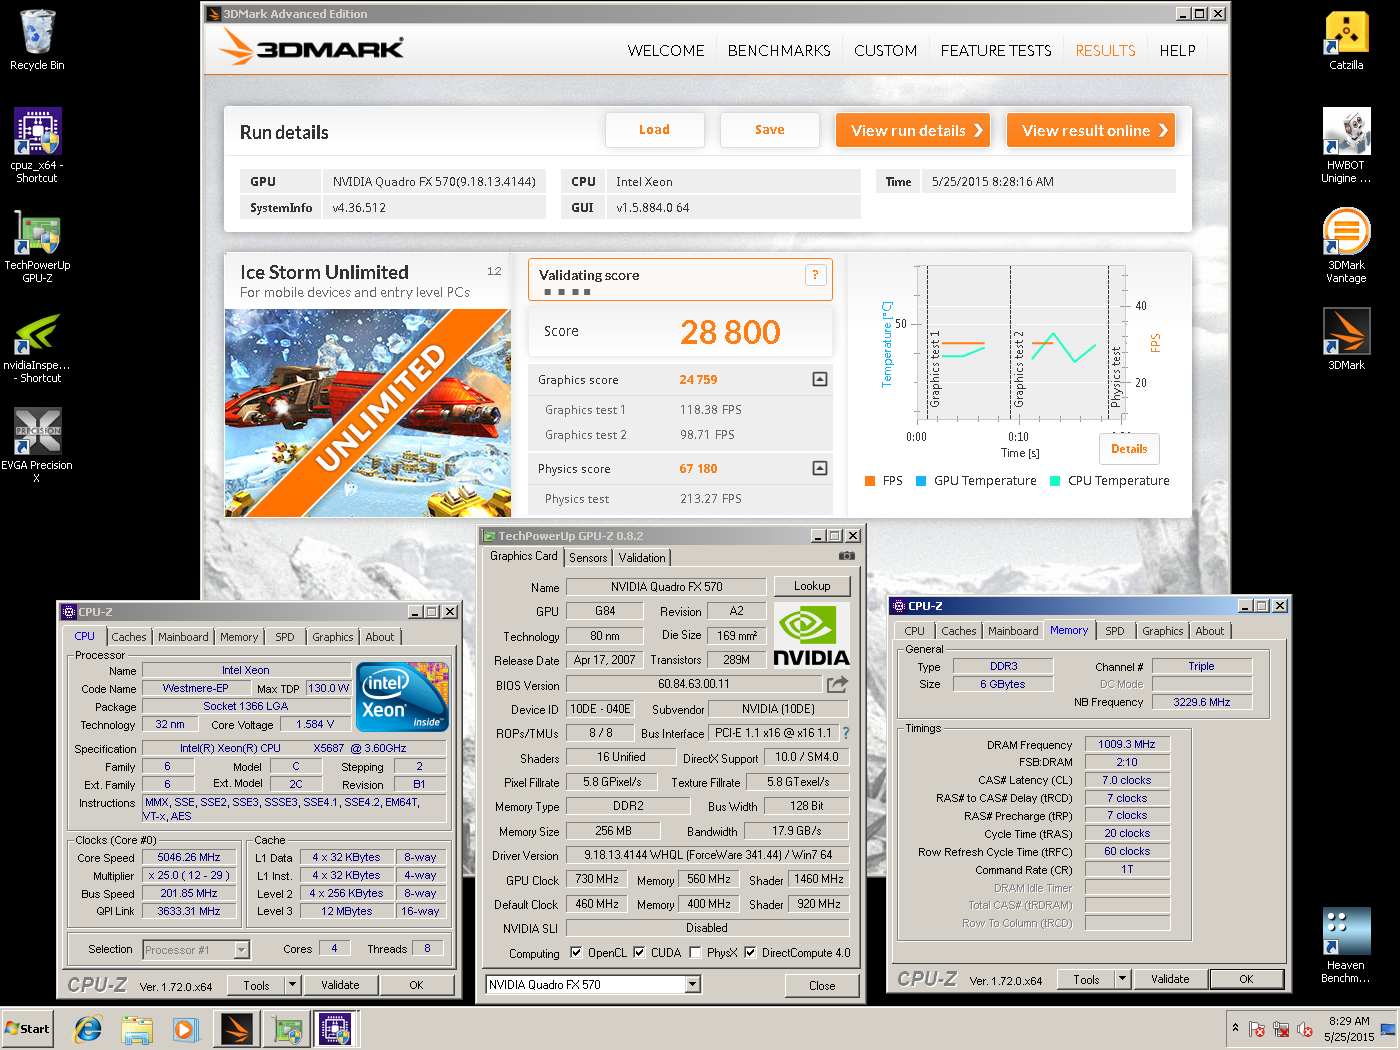Viewport: 1400px width, 1050px height.
Task: Click the View run details button
Action: click(x=913, y=130)
